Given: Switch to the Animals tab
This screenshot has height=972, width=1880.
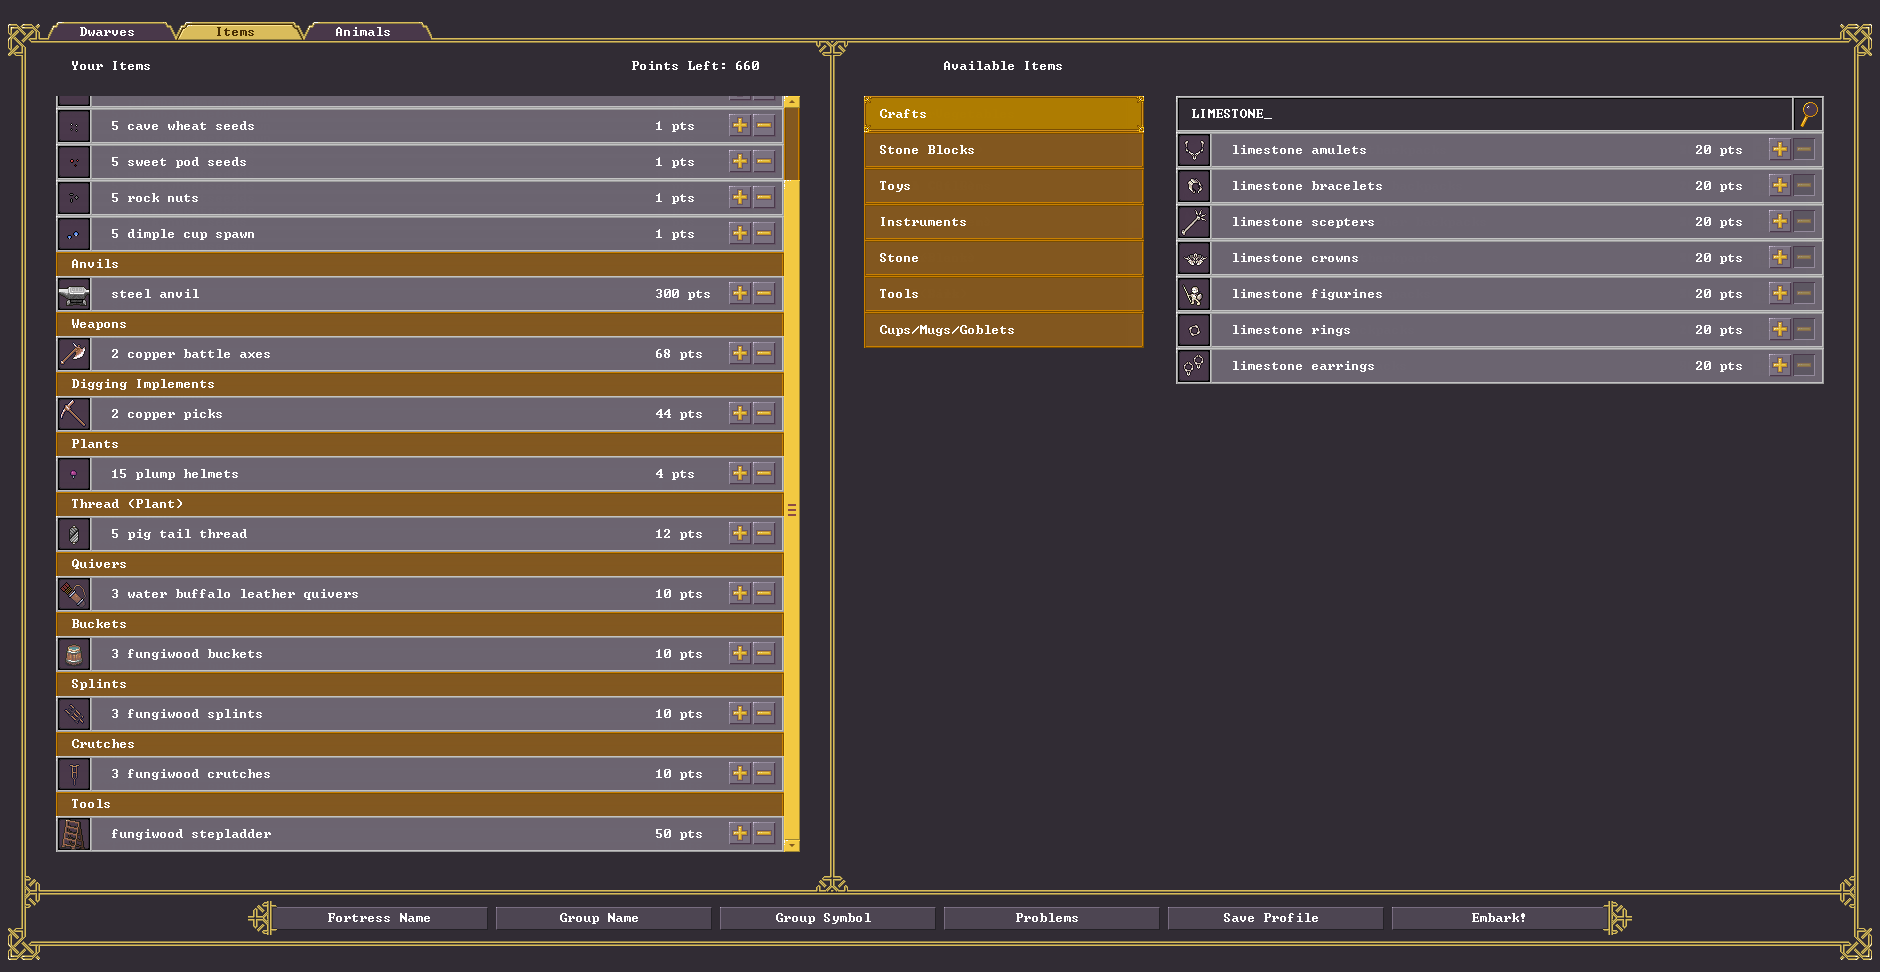Looking at the screenshot, I should (x=364, y=32).
